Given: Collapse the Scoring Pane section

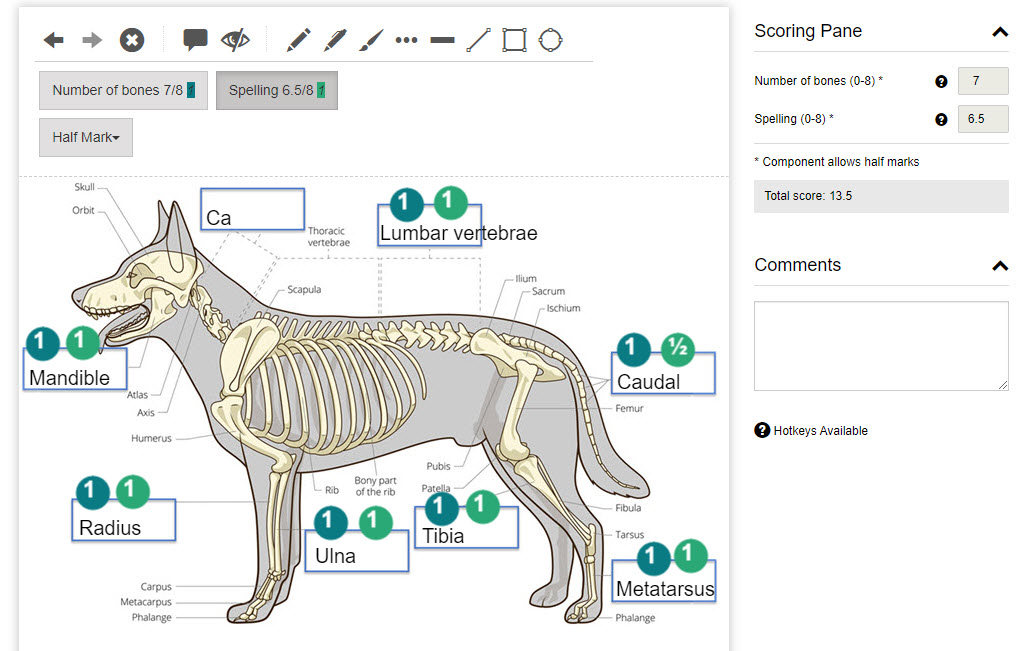Looking at the screenshot, I should (999, 32).
